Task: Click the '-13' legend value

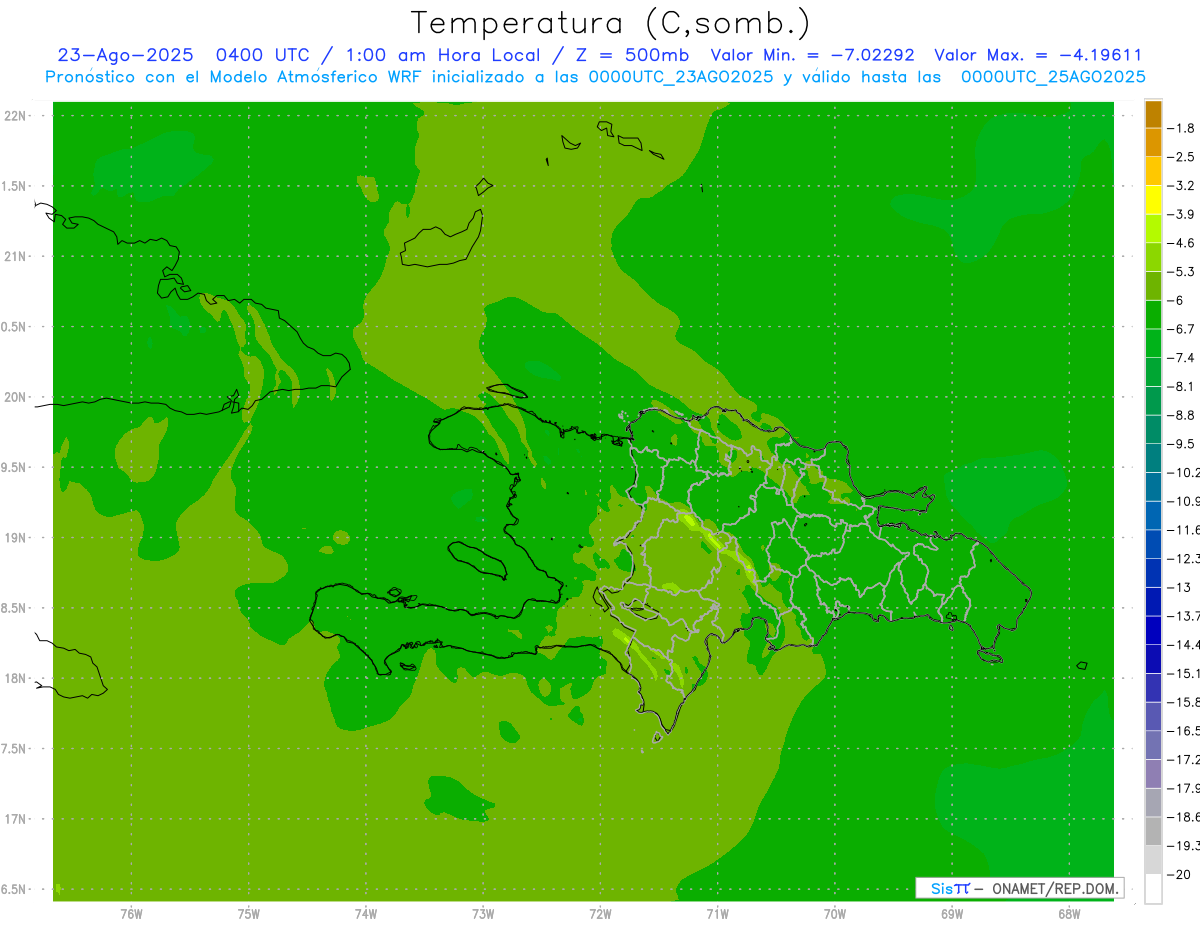Action: coord(1179,587)
